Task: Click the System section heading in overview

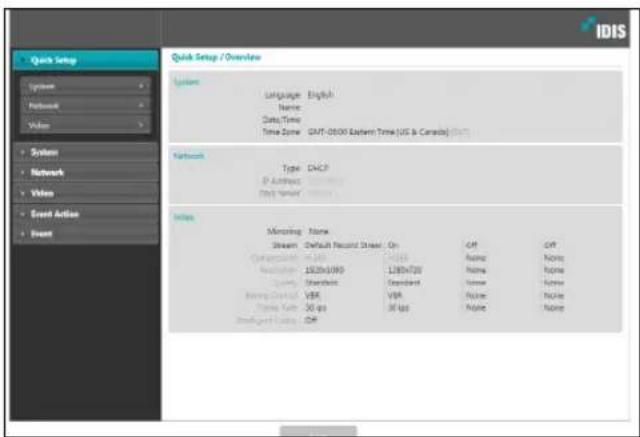Action: pyautogui.click(x=187, y=82)
